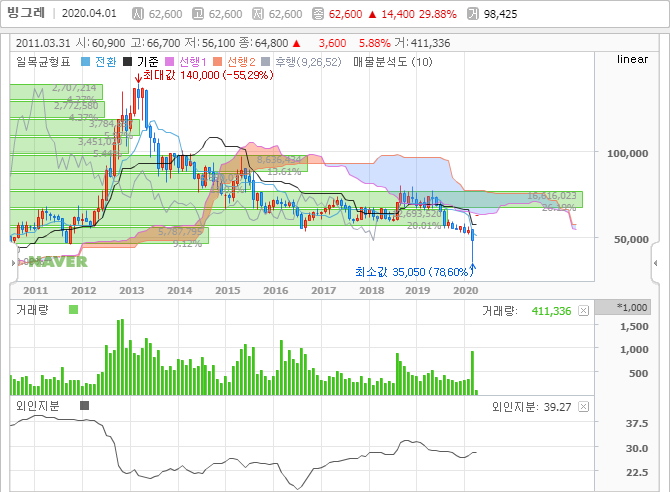Close the 외인지분 foreign ownership panel

pyautogui.click(x=583, y=407)
